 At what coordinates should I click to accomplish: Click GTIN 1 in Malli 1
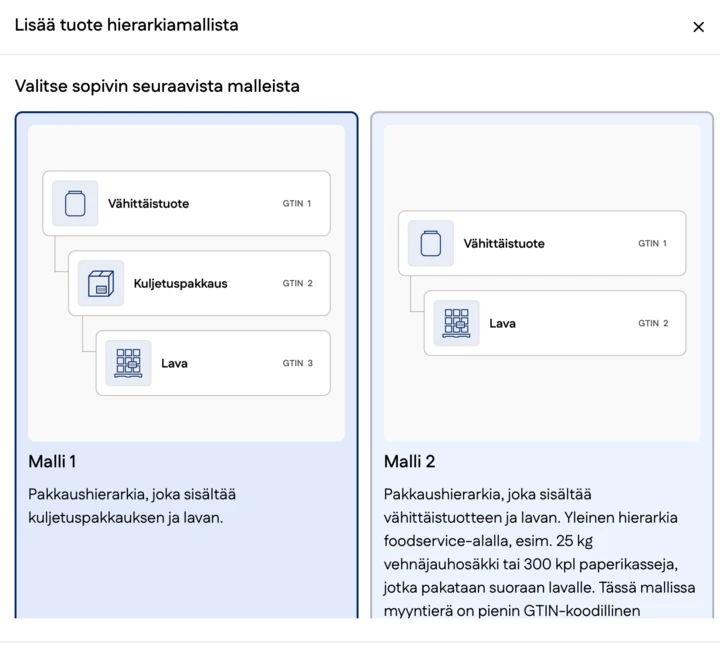(x=297, y=203)
